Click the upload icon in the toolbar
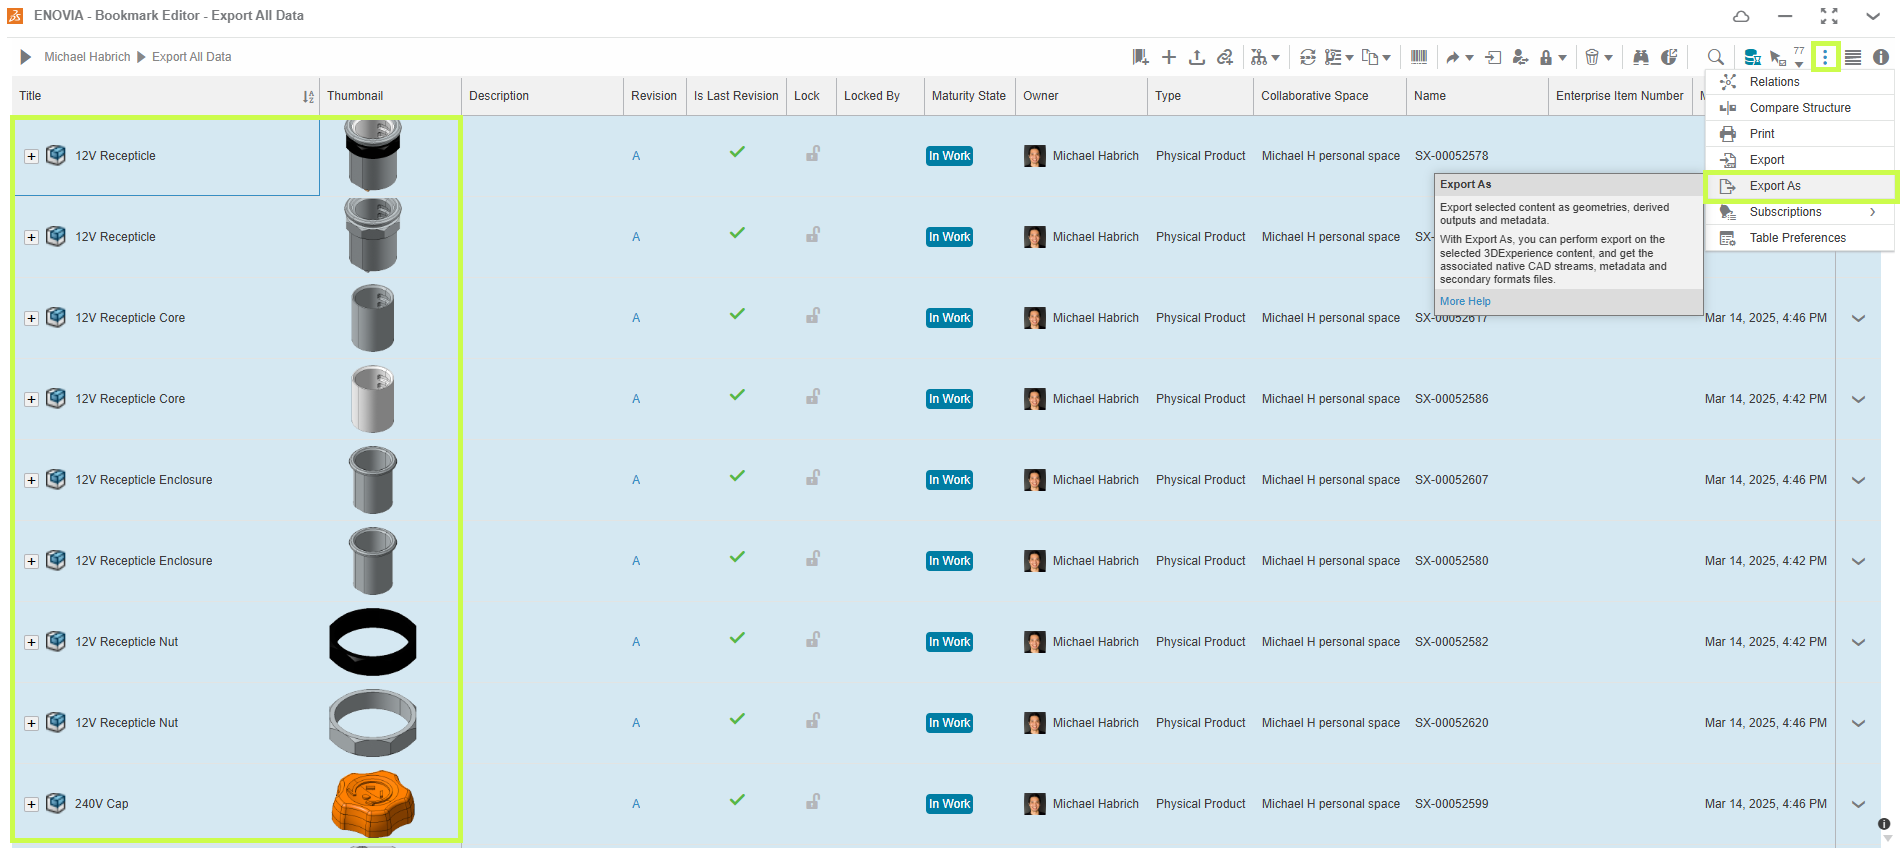1900x848 pixels. click(1196, 57)
